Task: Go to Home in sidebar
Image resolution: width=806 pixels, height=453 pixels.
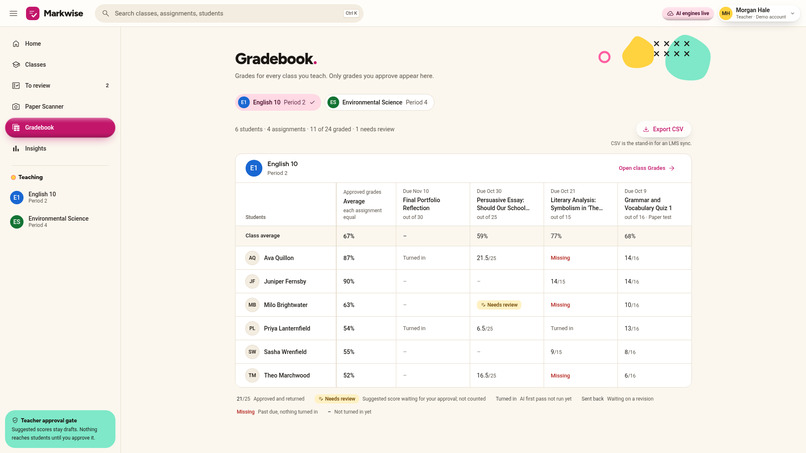Action: (x=60, y=44)
